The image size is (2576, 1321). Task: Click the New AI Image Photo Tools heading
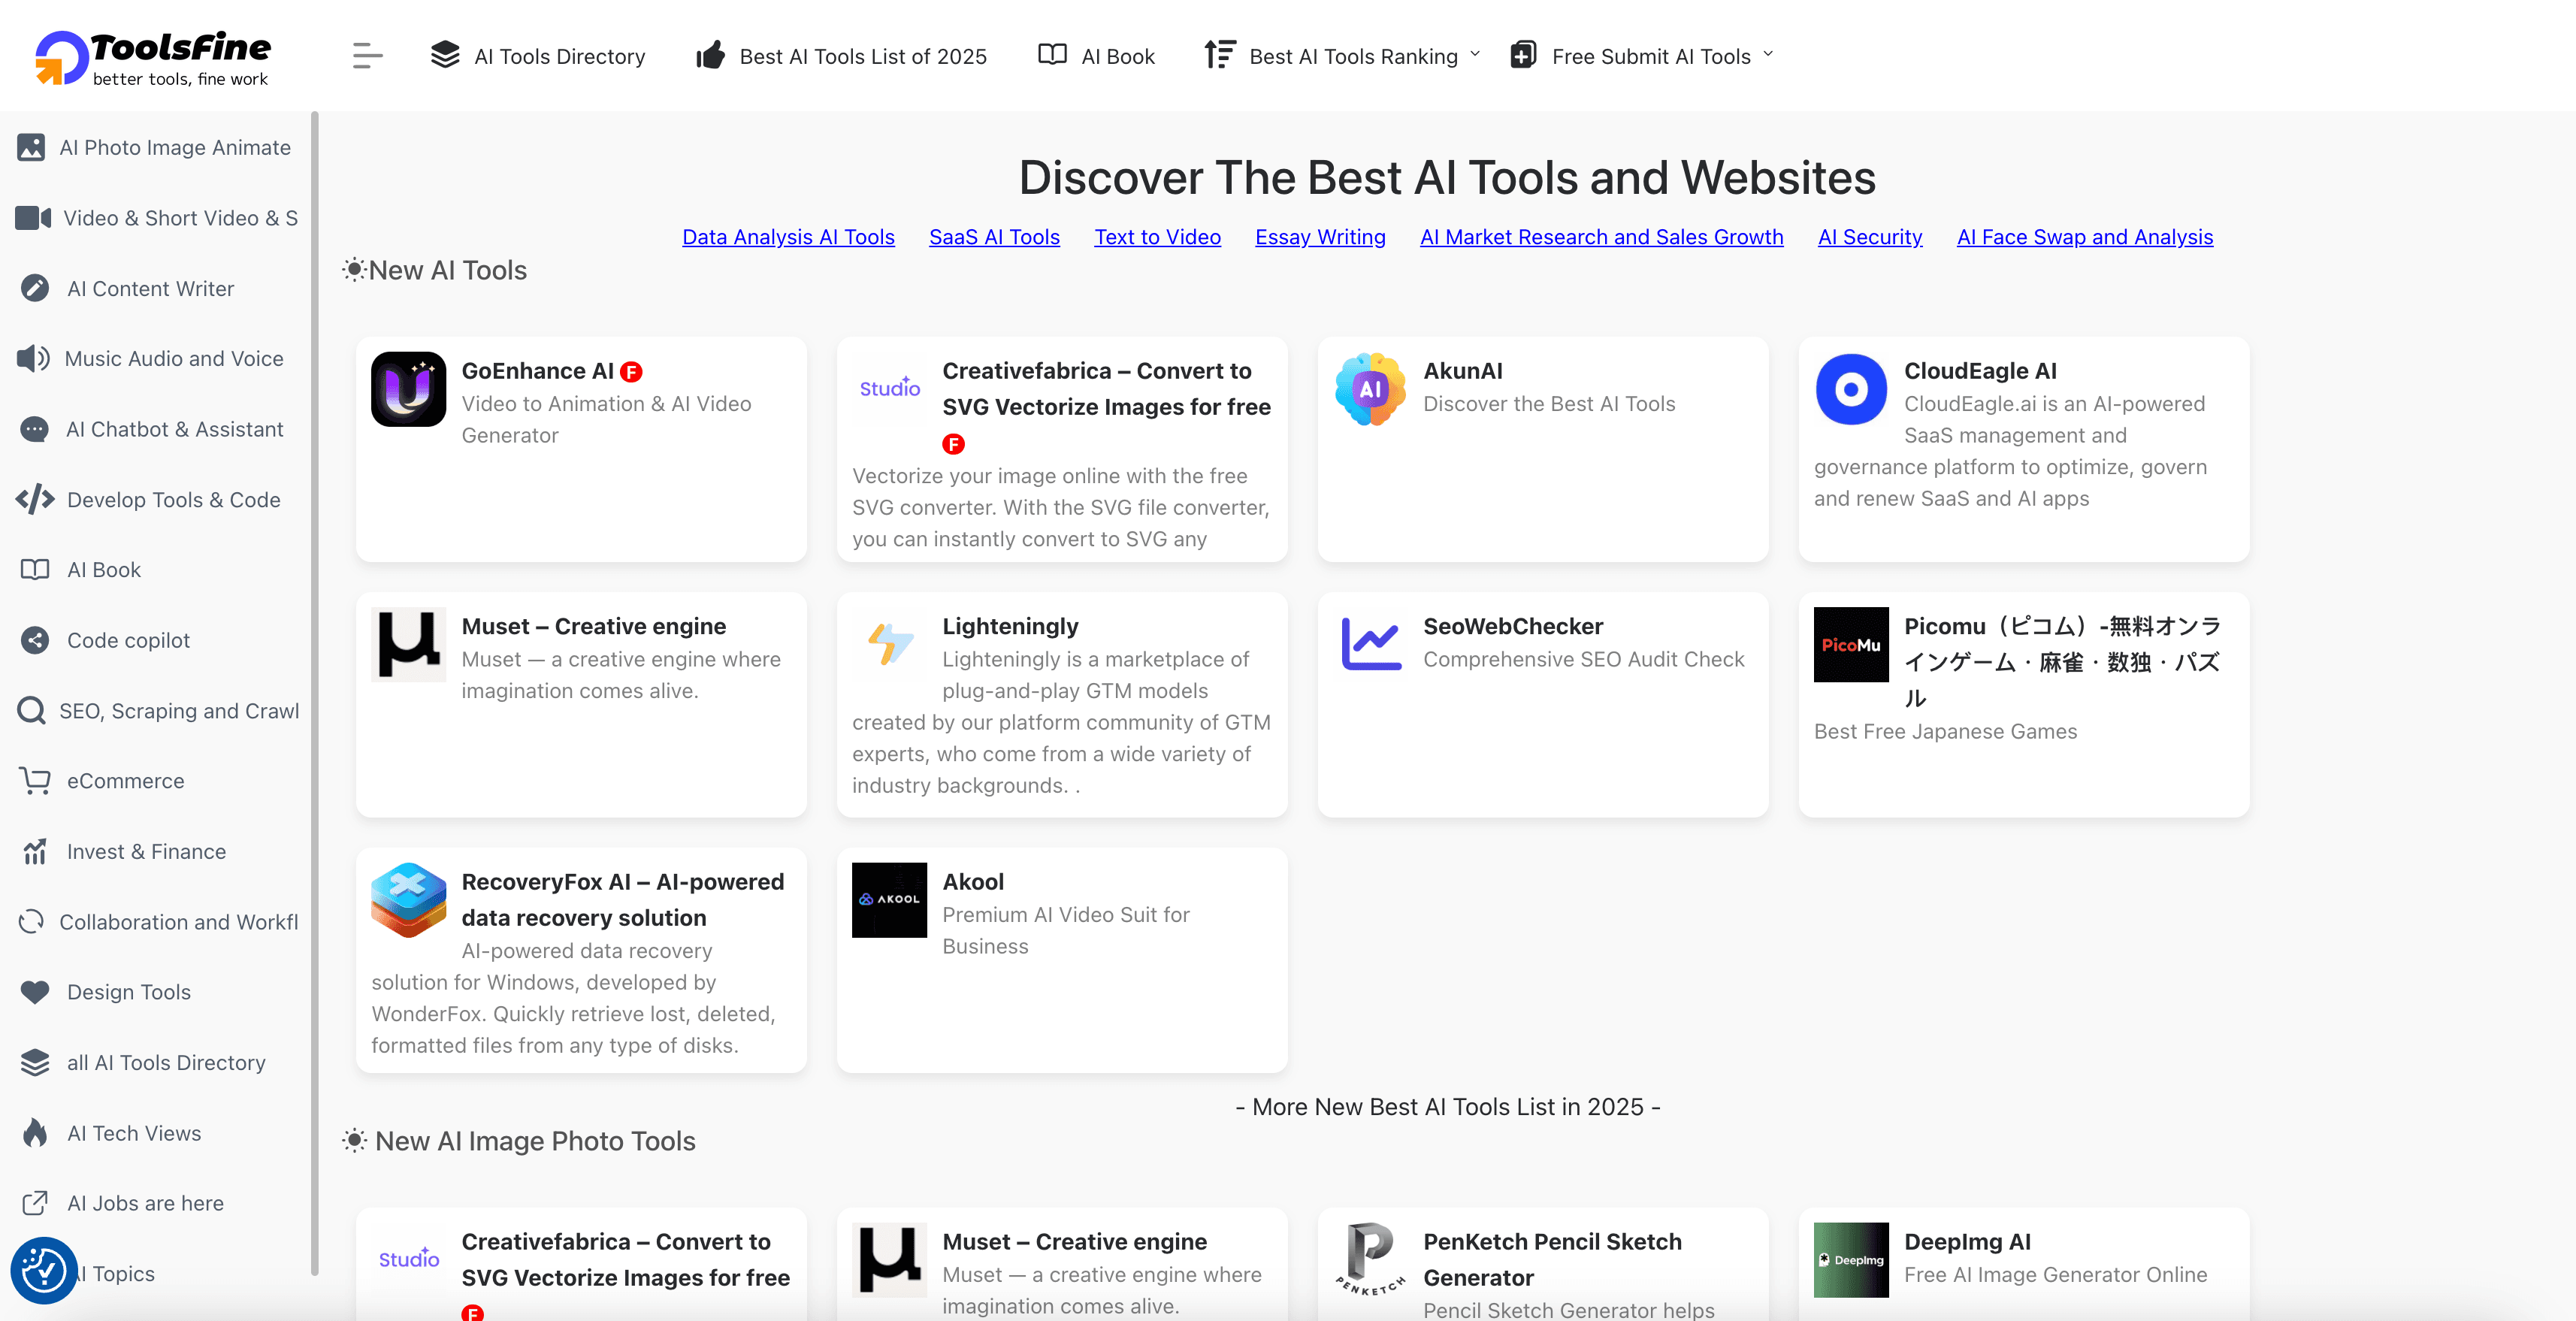tap(535, 1142)
